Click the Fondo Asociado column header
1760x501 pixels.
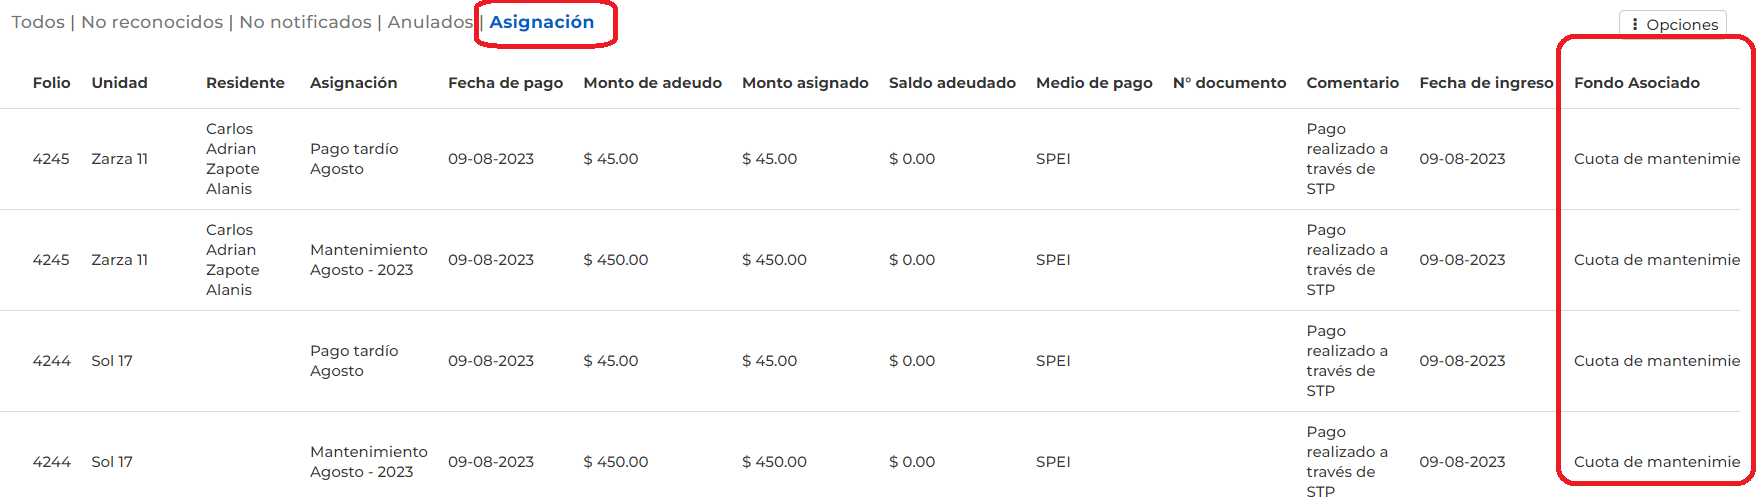[x=1636, y=83]
